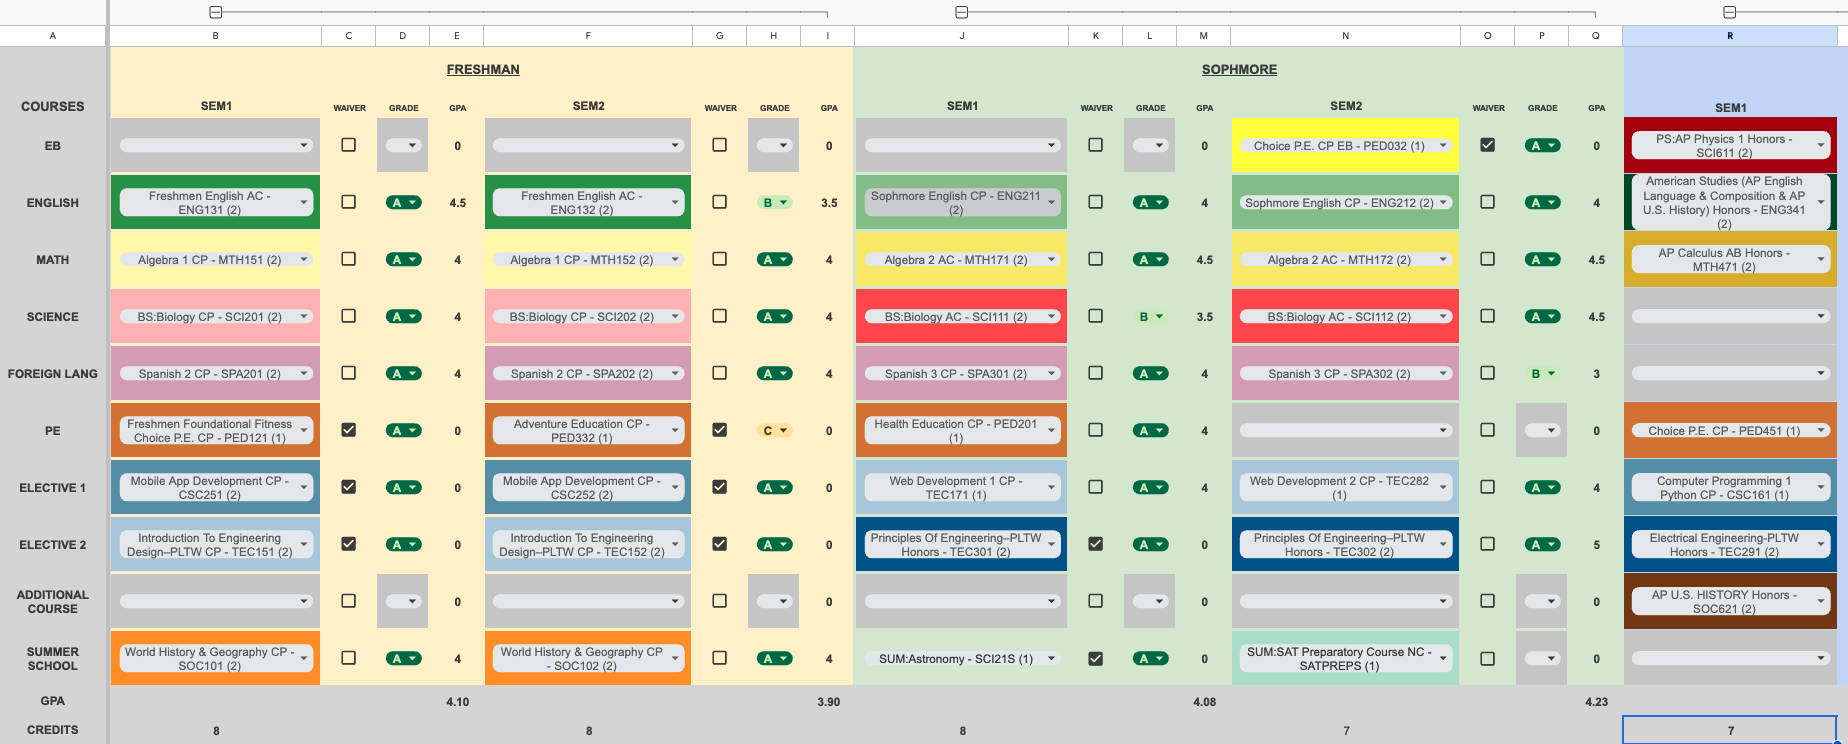Open Freshmen English AC - ENG131 dropdown
The height and width of the screenshot is (744, 1848).
[x=216, y=203]
